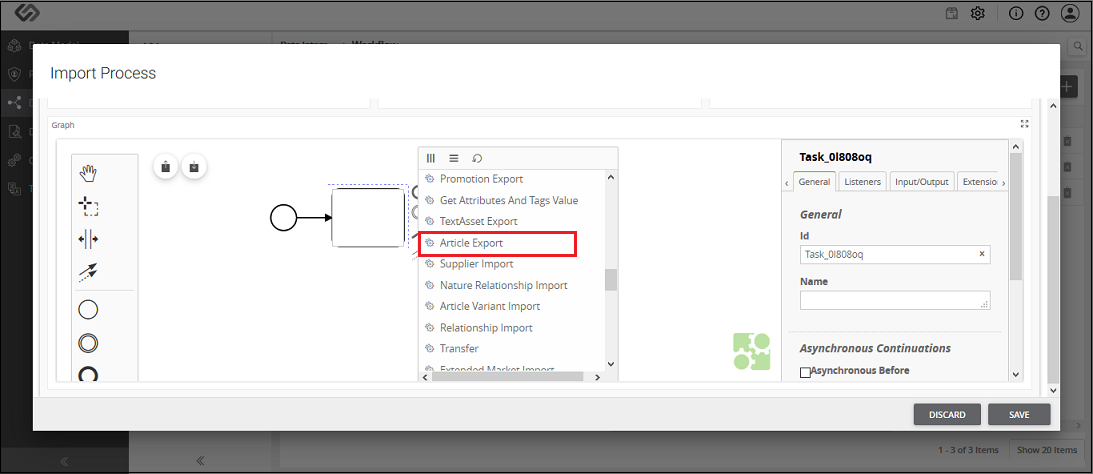Choose Article Export from task list
This screenshot has height=474, width=1093.
(x=471, y=243)
